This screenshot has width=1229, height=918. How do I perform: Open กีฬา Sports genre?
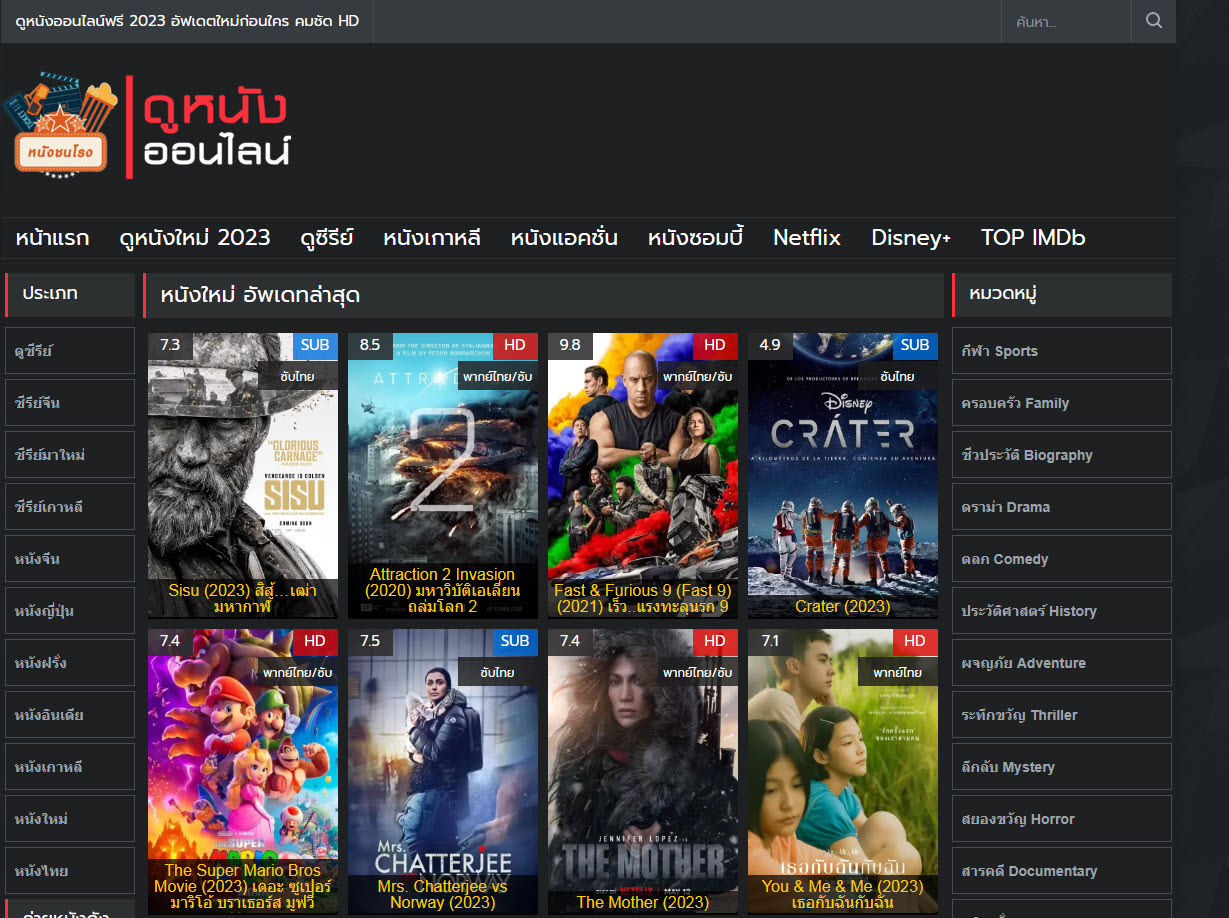tap(1062, 351)
